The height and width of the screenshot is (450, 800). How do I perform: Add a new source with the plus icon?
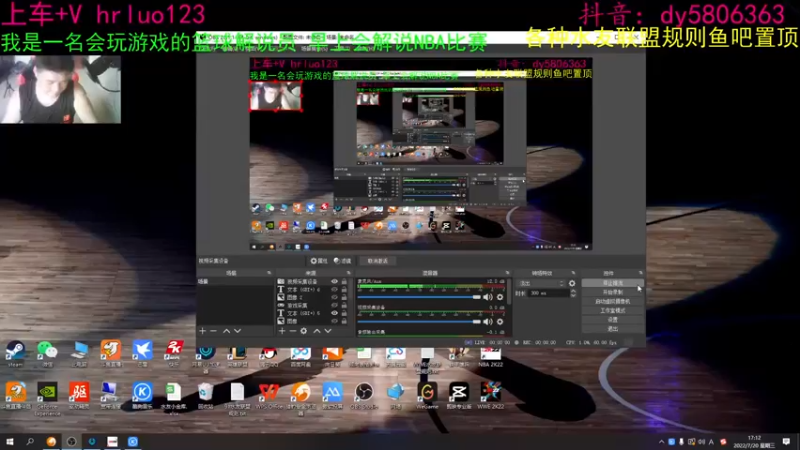(282, 331)
